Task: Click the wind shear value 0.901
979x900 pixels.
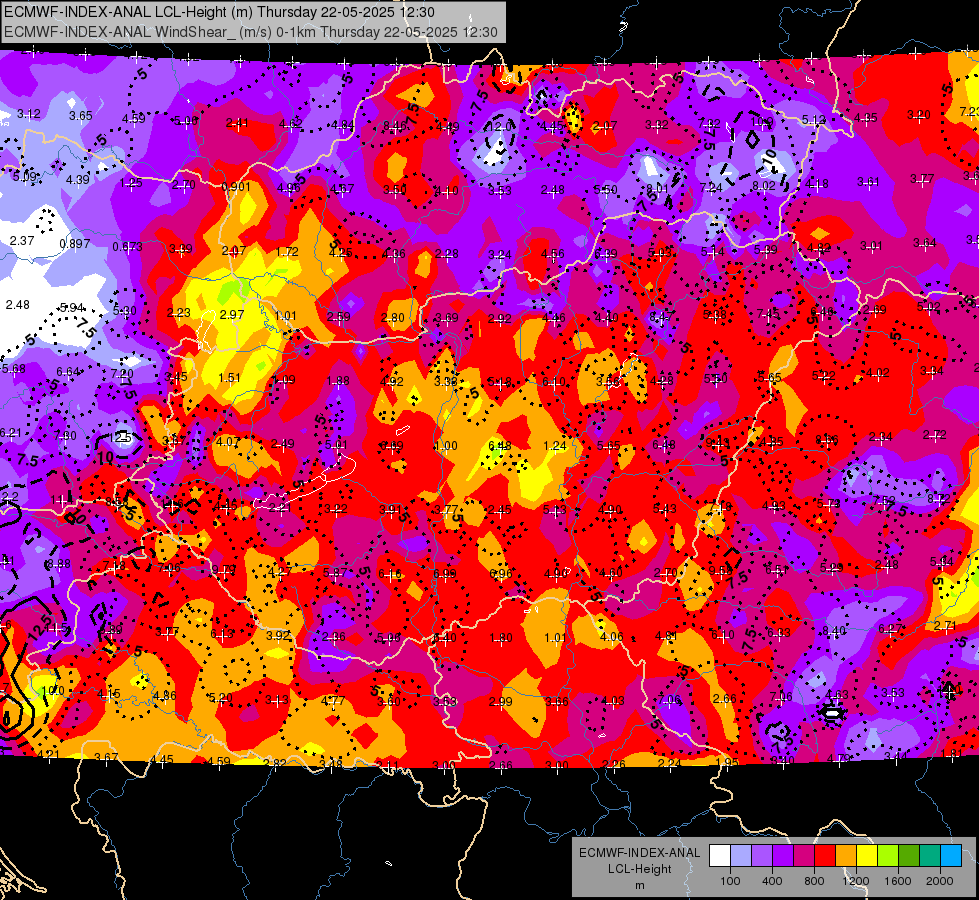Action: [236, 186]
